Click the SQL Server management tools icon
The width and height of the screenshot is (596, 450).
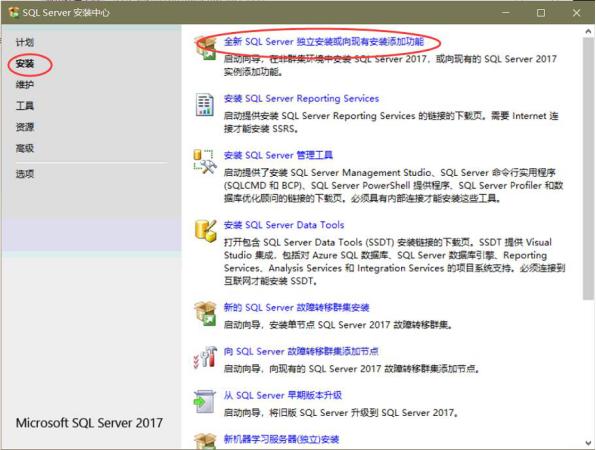pyautogui.click(x=205, y=162)
